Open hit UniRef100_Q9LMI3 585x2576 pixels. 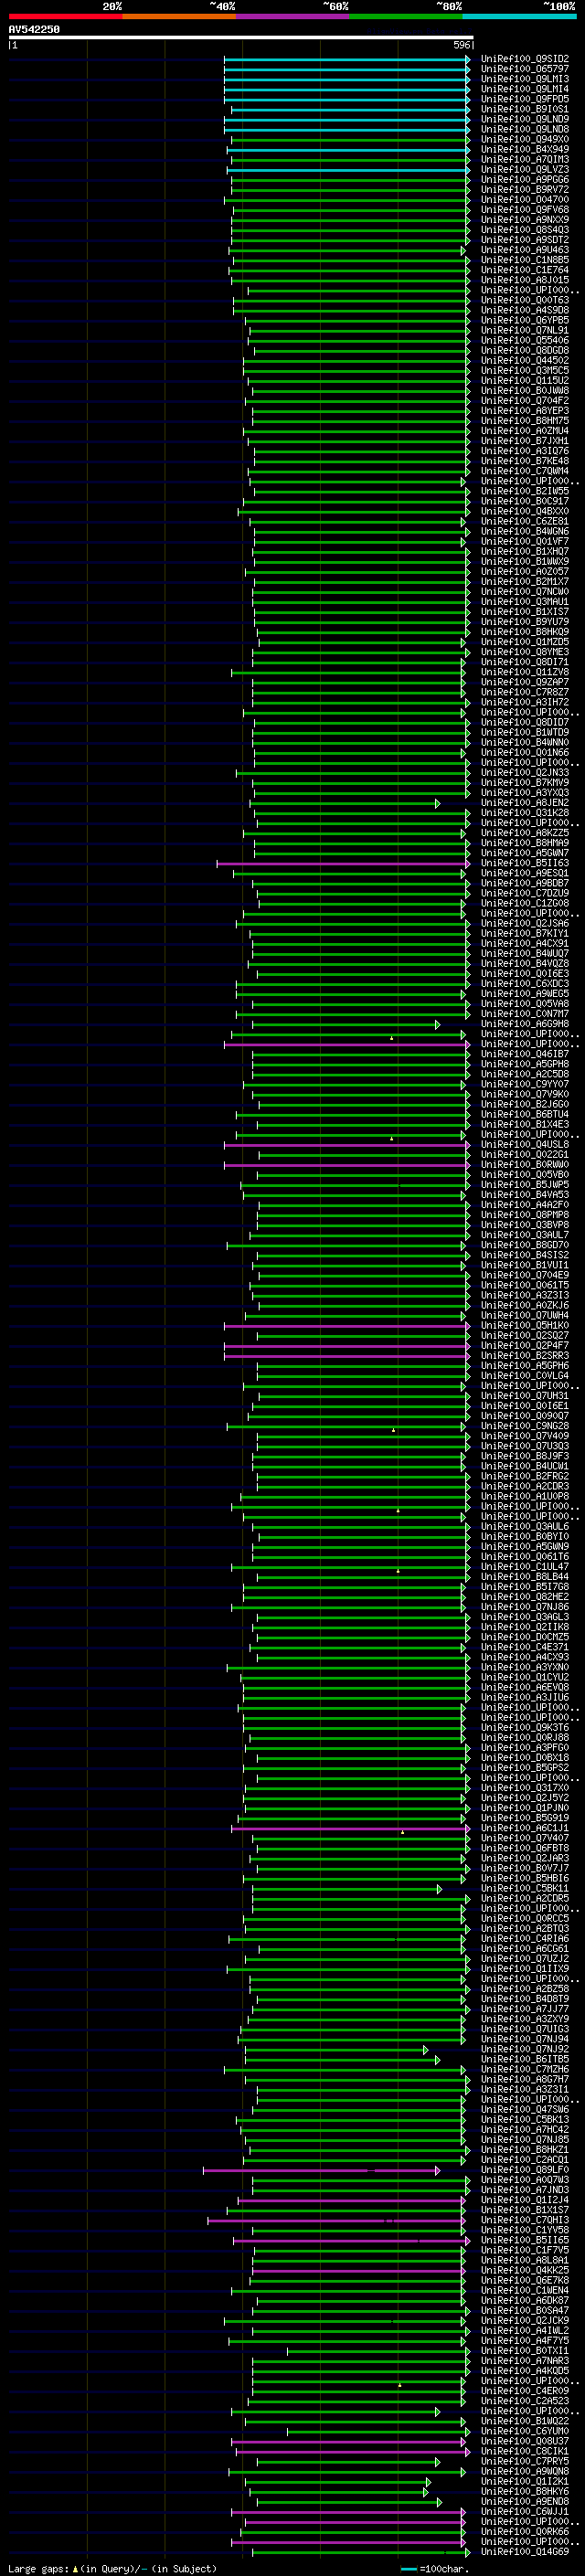coord(525,79)
